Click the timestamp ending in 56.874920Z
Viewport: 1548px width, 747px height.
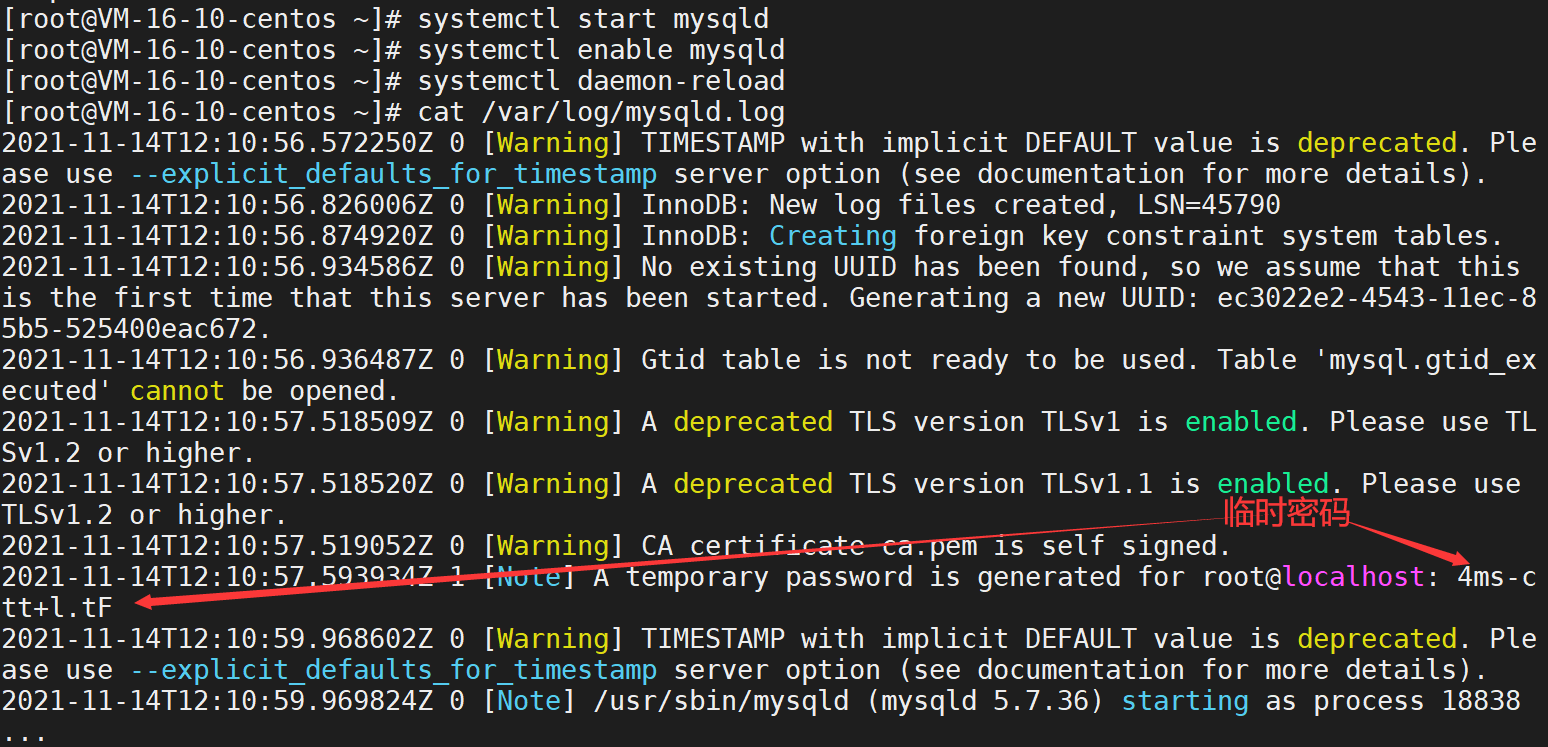pyautogui.click(x=217, y=235)
